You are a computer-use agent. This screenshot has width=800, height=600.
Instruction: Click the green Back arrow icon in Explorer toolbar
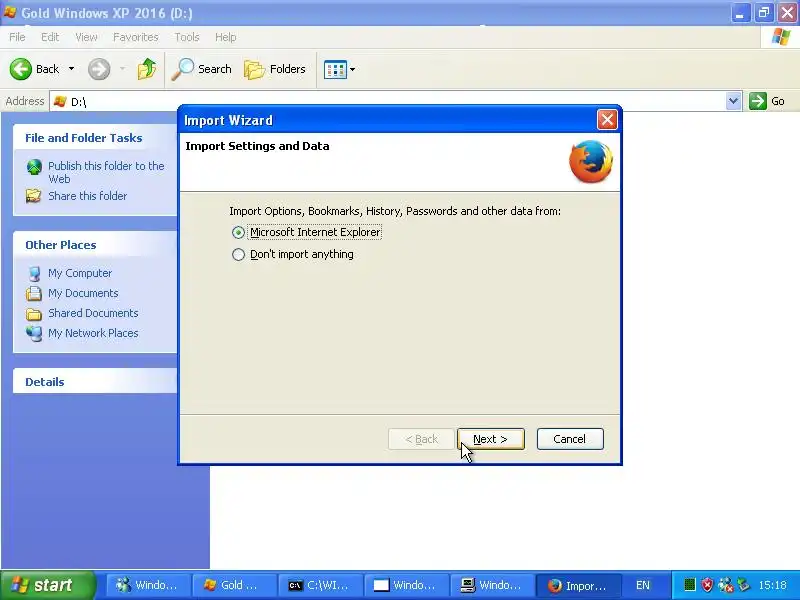(20, 69)
